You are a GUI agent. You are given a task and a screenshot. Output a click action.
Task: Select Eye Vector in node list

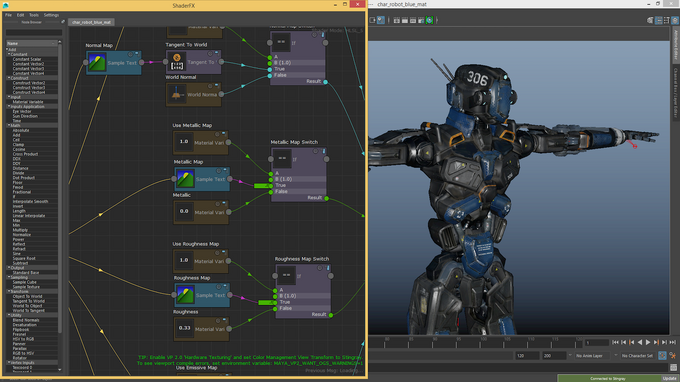(22, 111)
